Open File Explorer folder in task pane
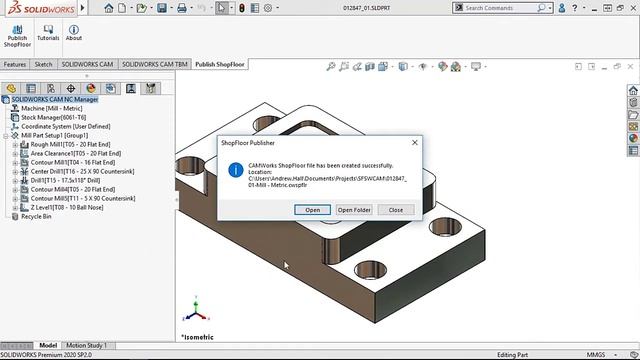The height and width of the screenshot is (360, 640). [633, 115]
